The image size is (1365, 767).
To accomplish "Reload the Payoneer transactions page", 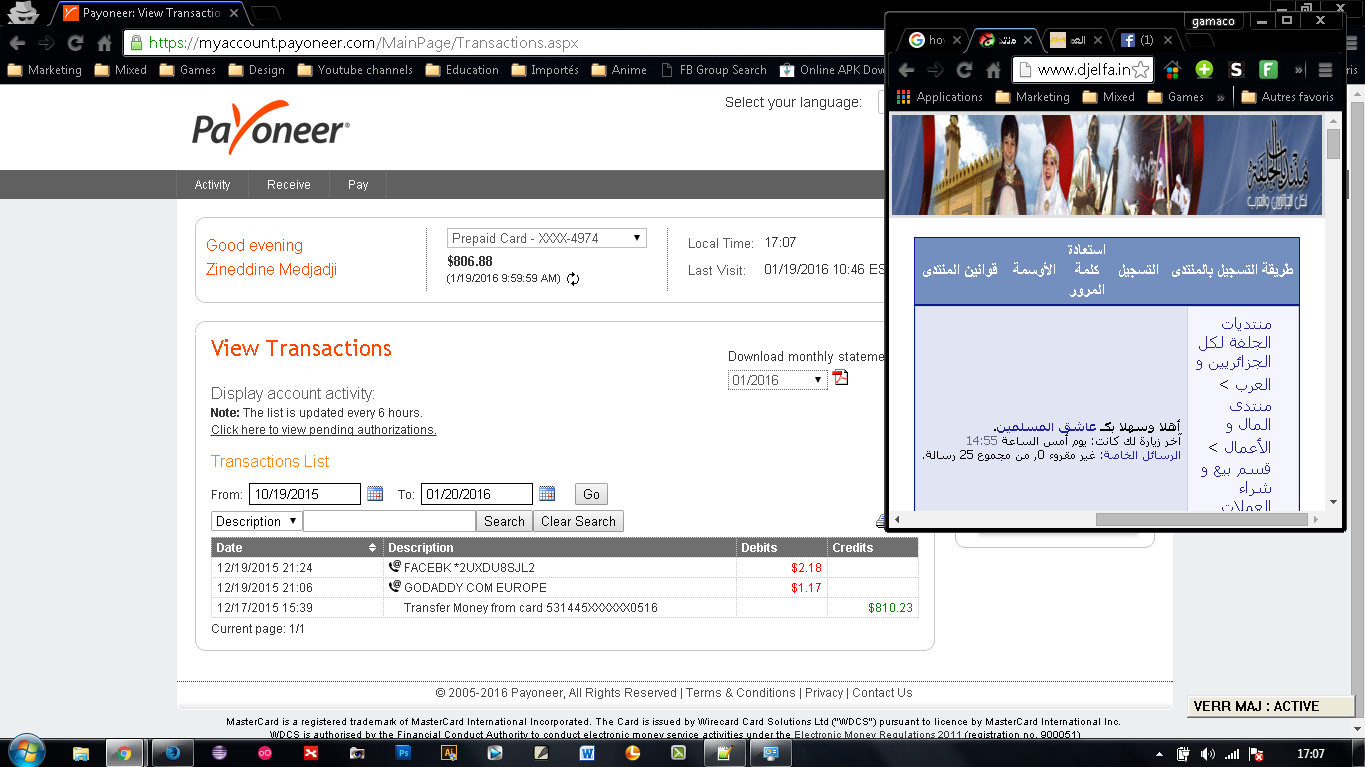I will tap(74, 43).
